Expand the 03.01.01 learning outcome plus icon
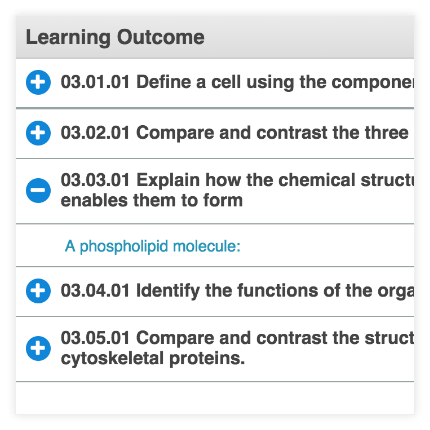 click(x=38, y=82)
